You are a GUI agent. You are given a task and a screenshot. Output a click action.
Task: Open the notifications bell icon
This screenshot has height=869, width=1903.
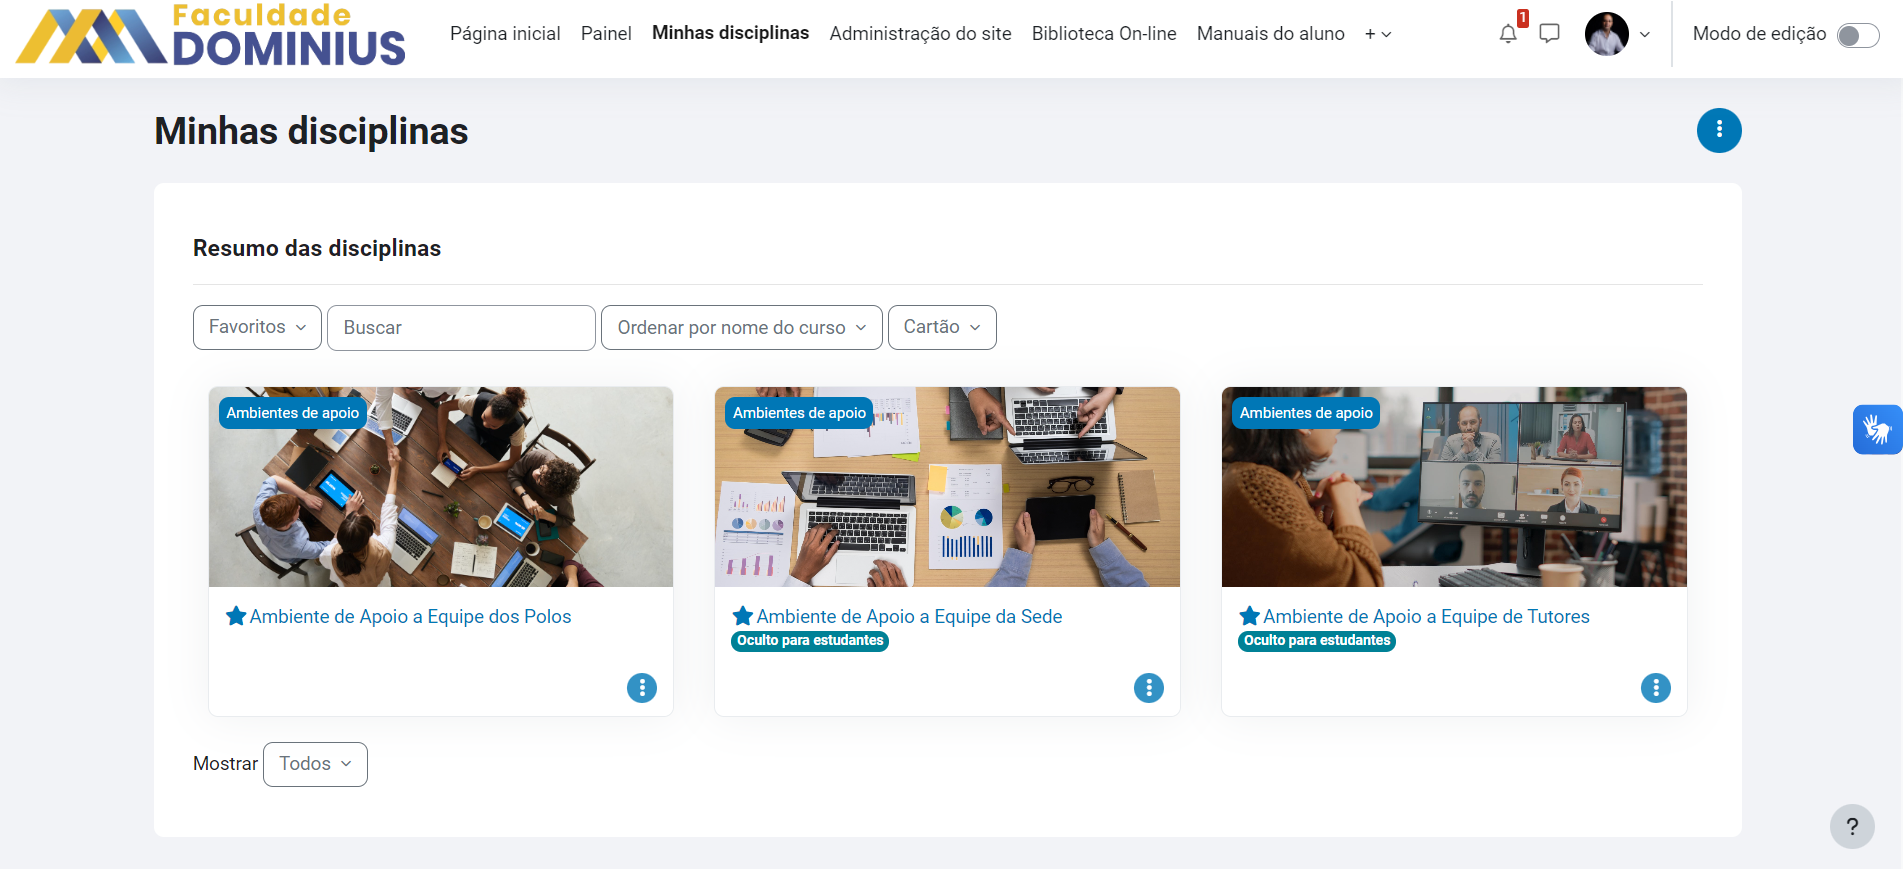(x=1508, y=34)
